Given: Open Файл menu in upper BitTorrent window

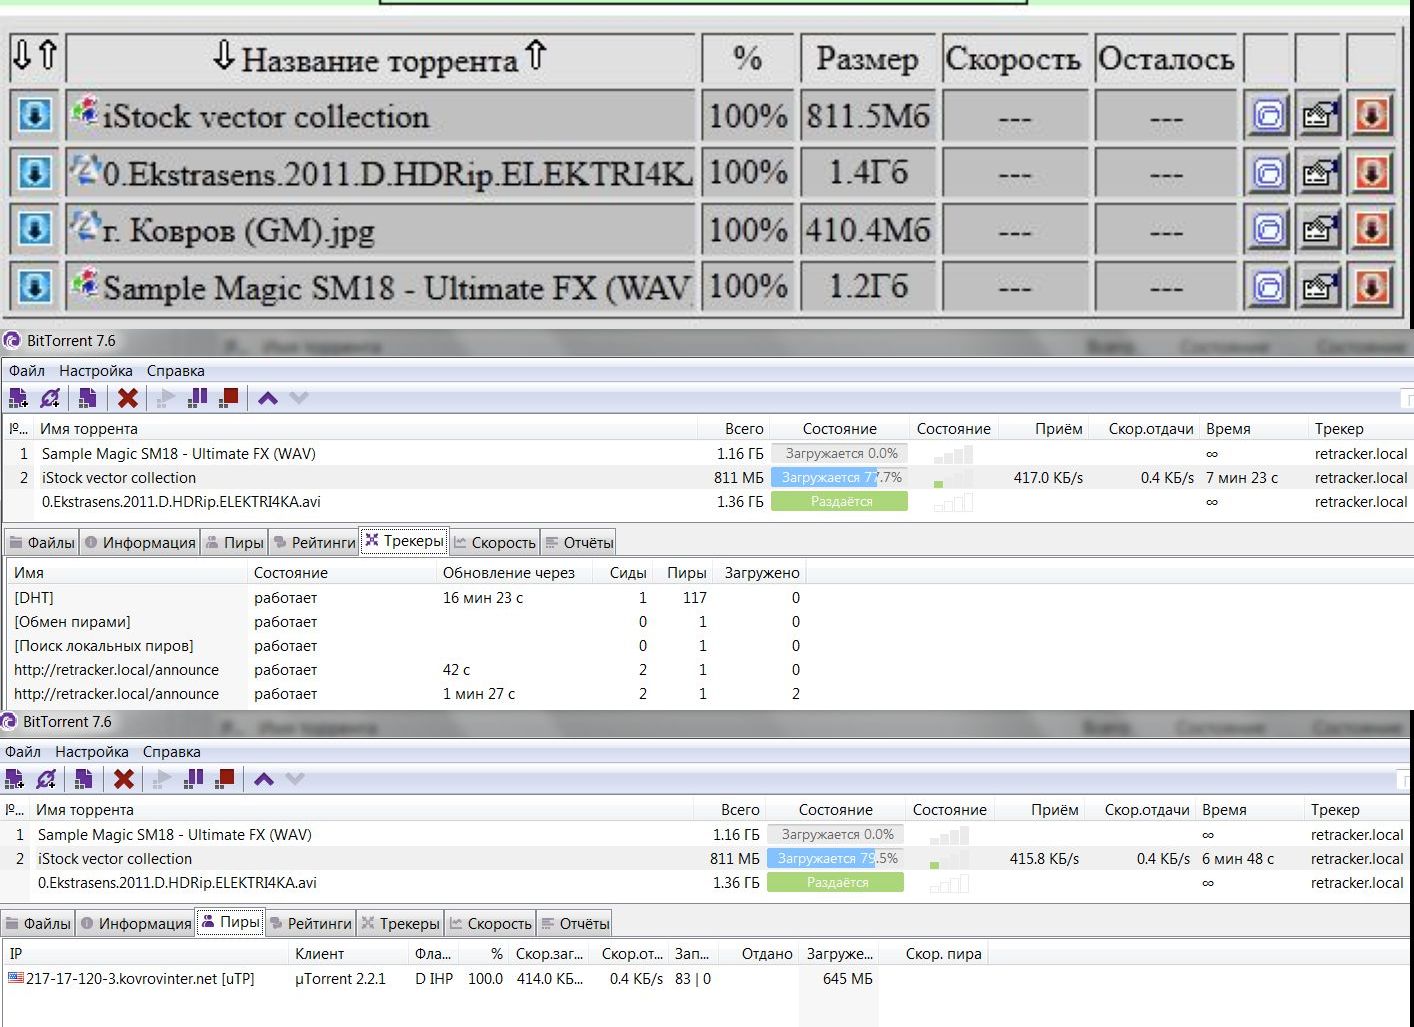Looking at the screenshot, I should point(27,371).
